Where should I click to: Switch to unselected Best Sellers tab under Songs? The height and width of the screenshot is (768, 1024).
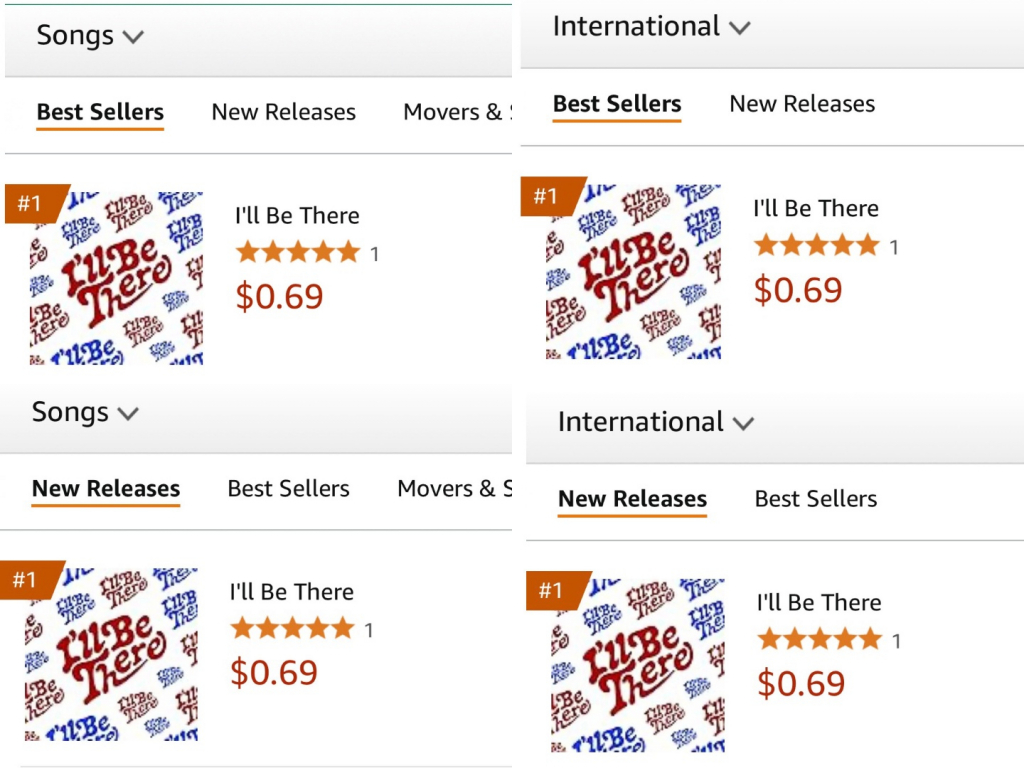pyautogui.click(x=288, y=489)
